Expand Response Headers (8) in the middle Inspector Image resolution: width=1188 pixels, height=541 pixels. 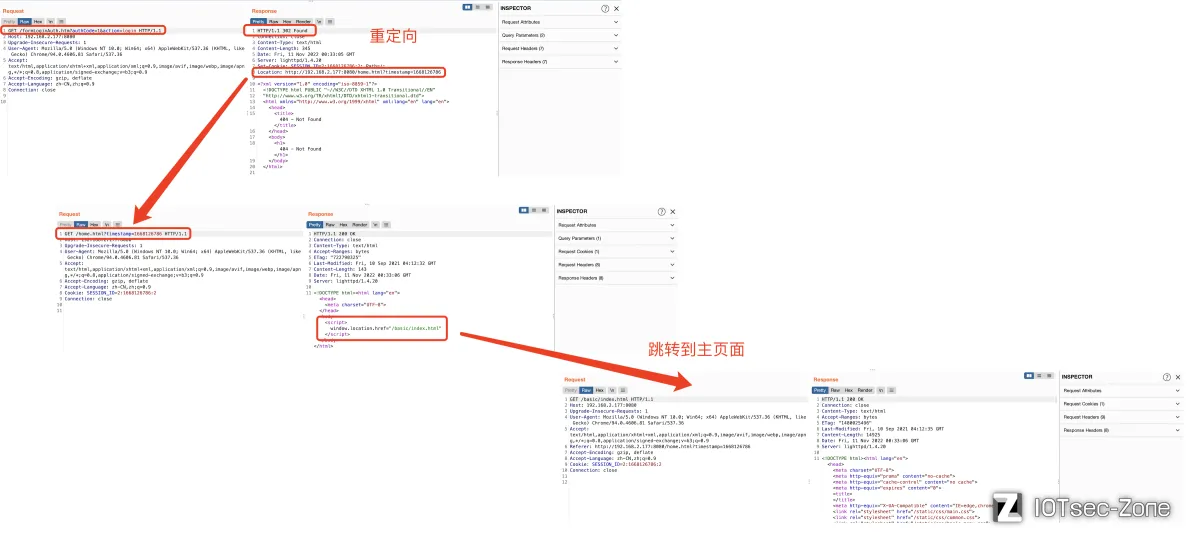click(x=615, y=278)
